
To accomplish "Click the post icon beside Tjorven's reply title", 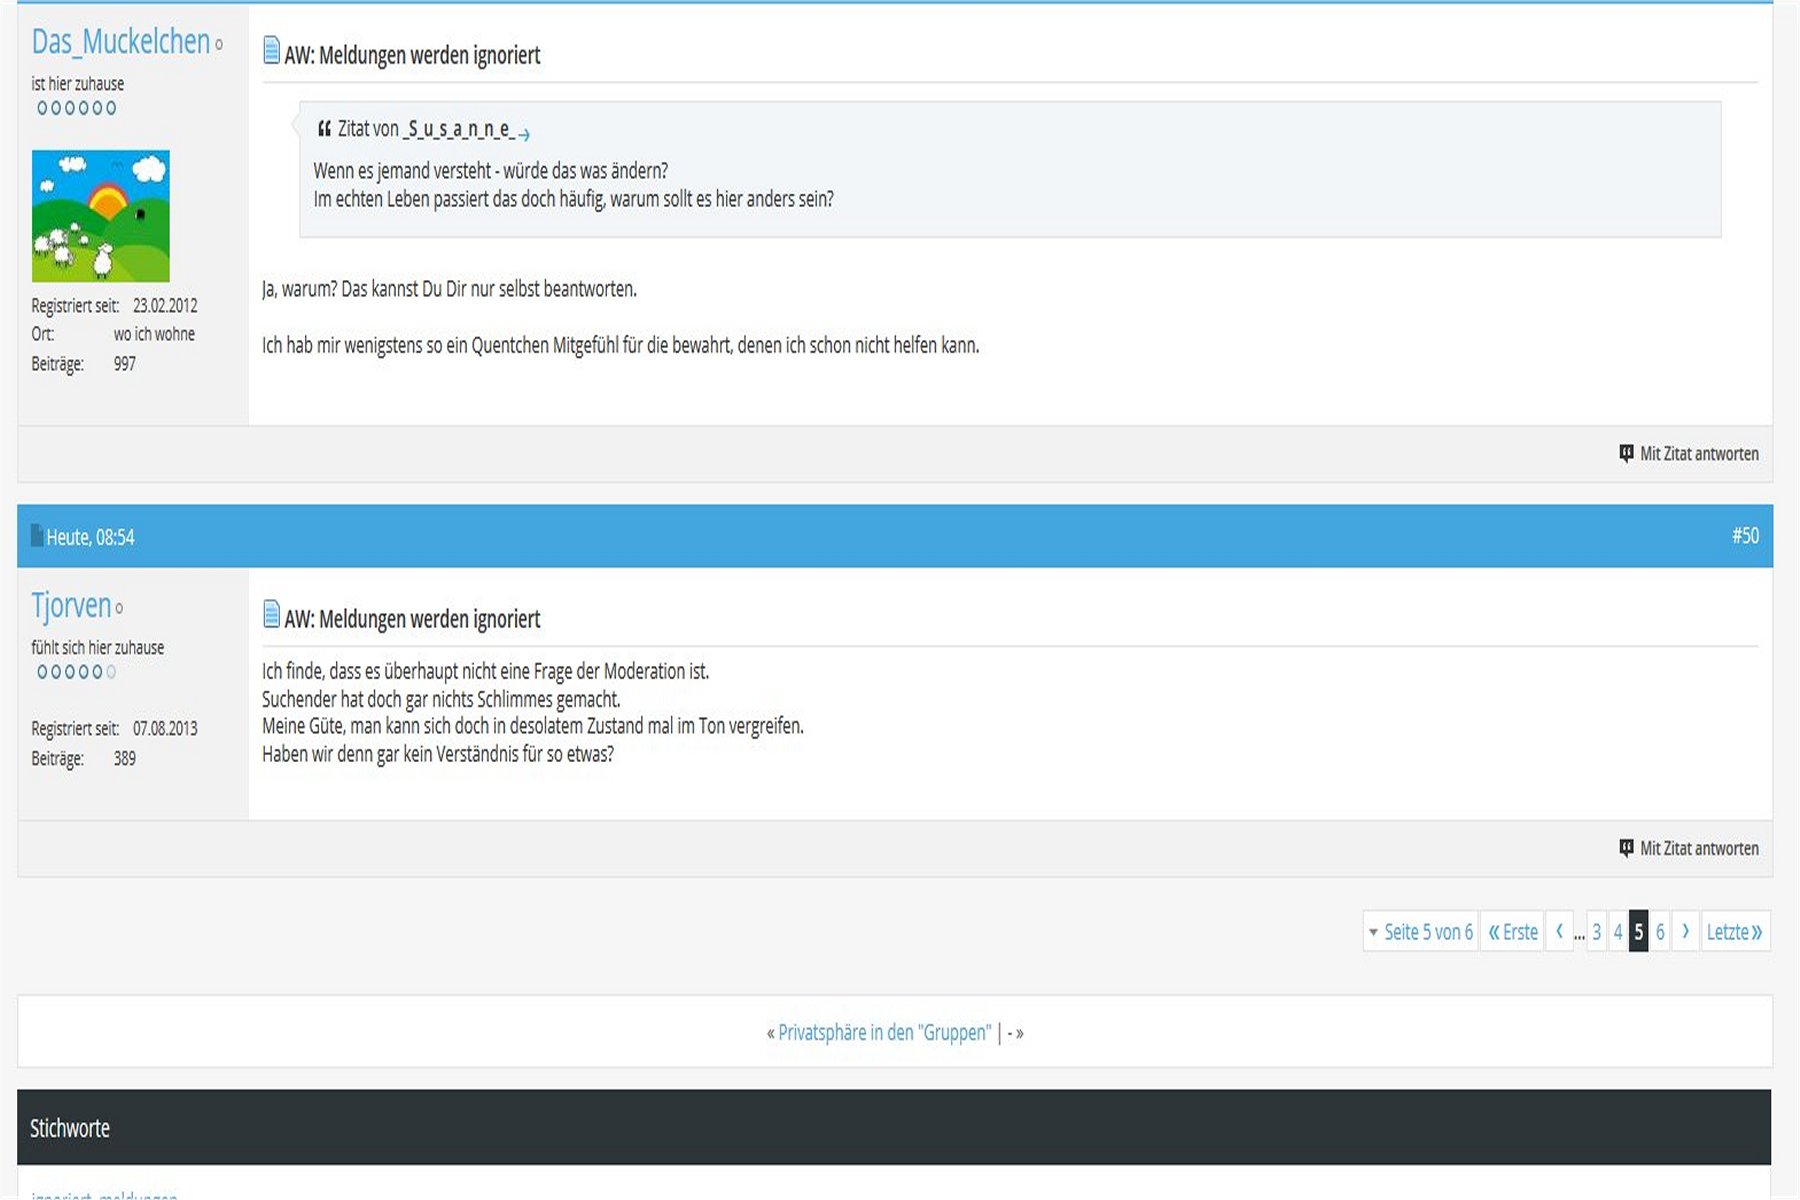I will click(271, 614).
